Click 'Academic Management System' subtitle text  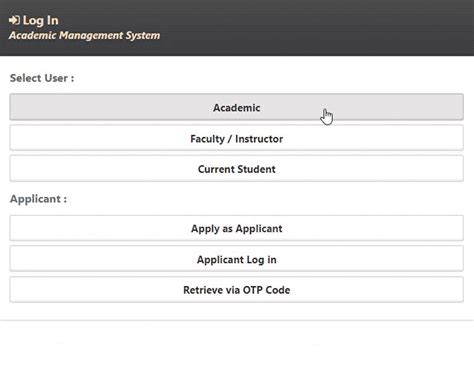pos(85,35)
